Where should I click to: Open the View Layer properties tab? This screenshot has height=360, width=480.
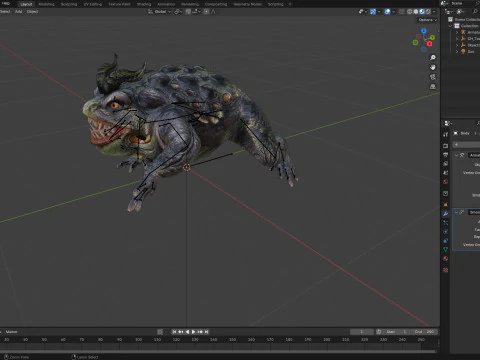(446, 164)
